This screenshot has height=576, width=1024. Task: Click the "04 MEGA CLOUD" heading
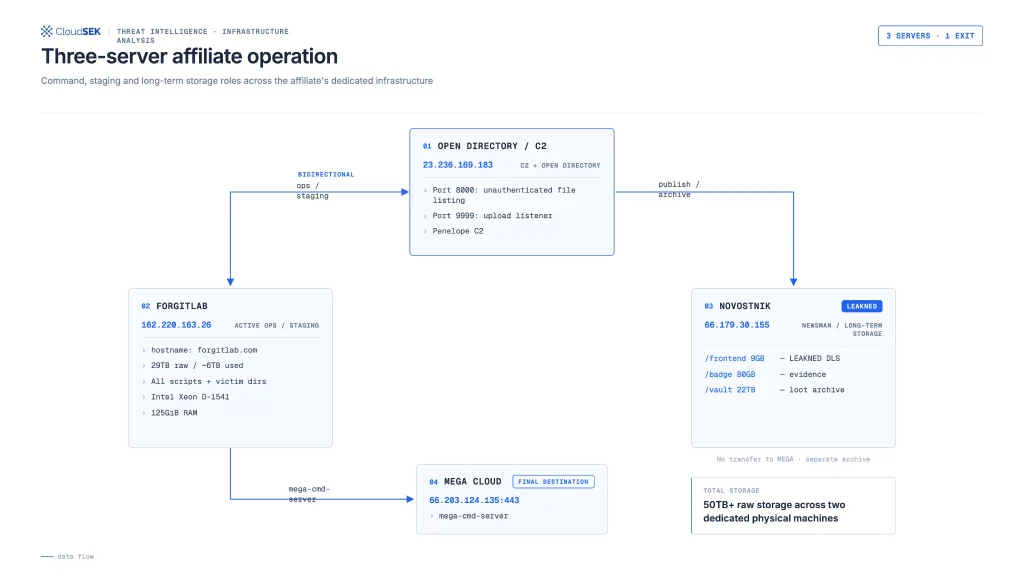(x=465, y=482)
